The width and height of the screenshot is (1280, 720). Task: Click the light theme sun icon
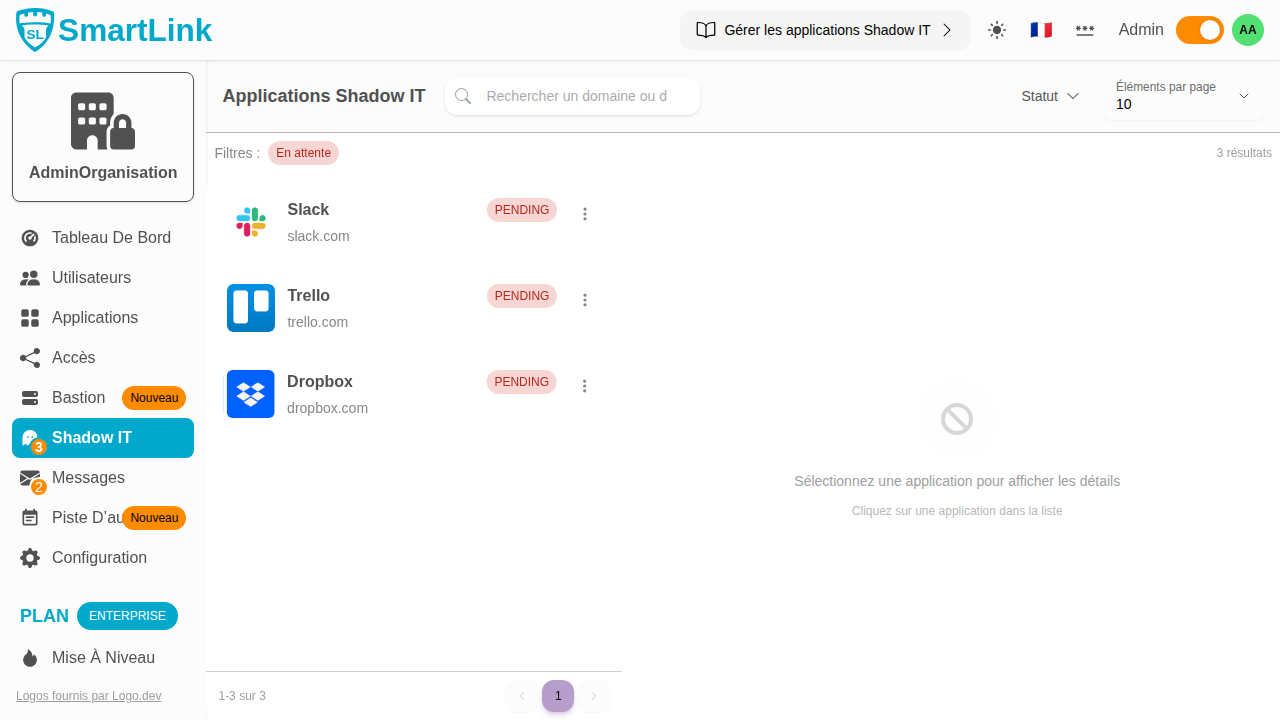coord(997,30)
